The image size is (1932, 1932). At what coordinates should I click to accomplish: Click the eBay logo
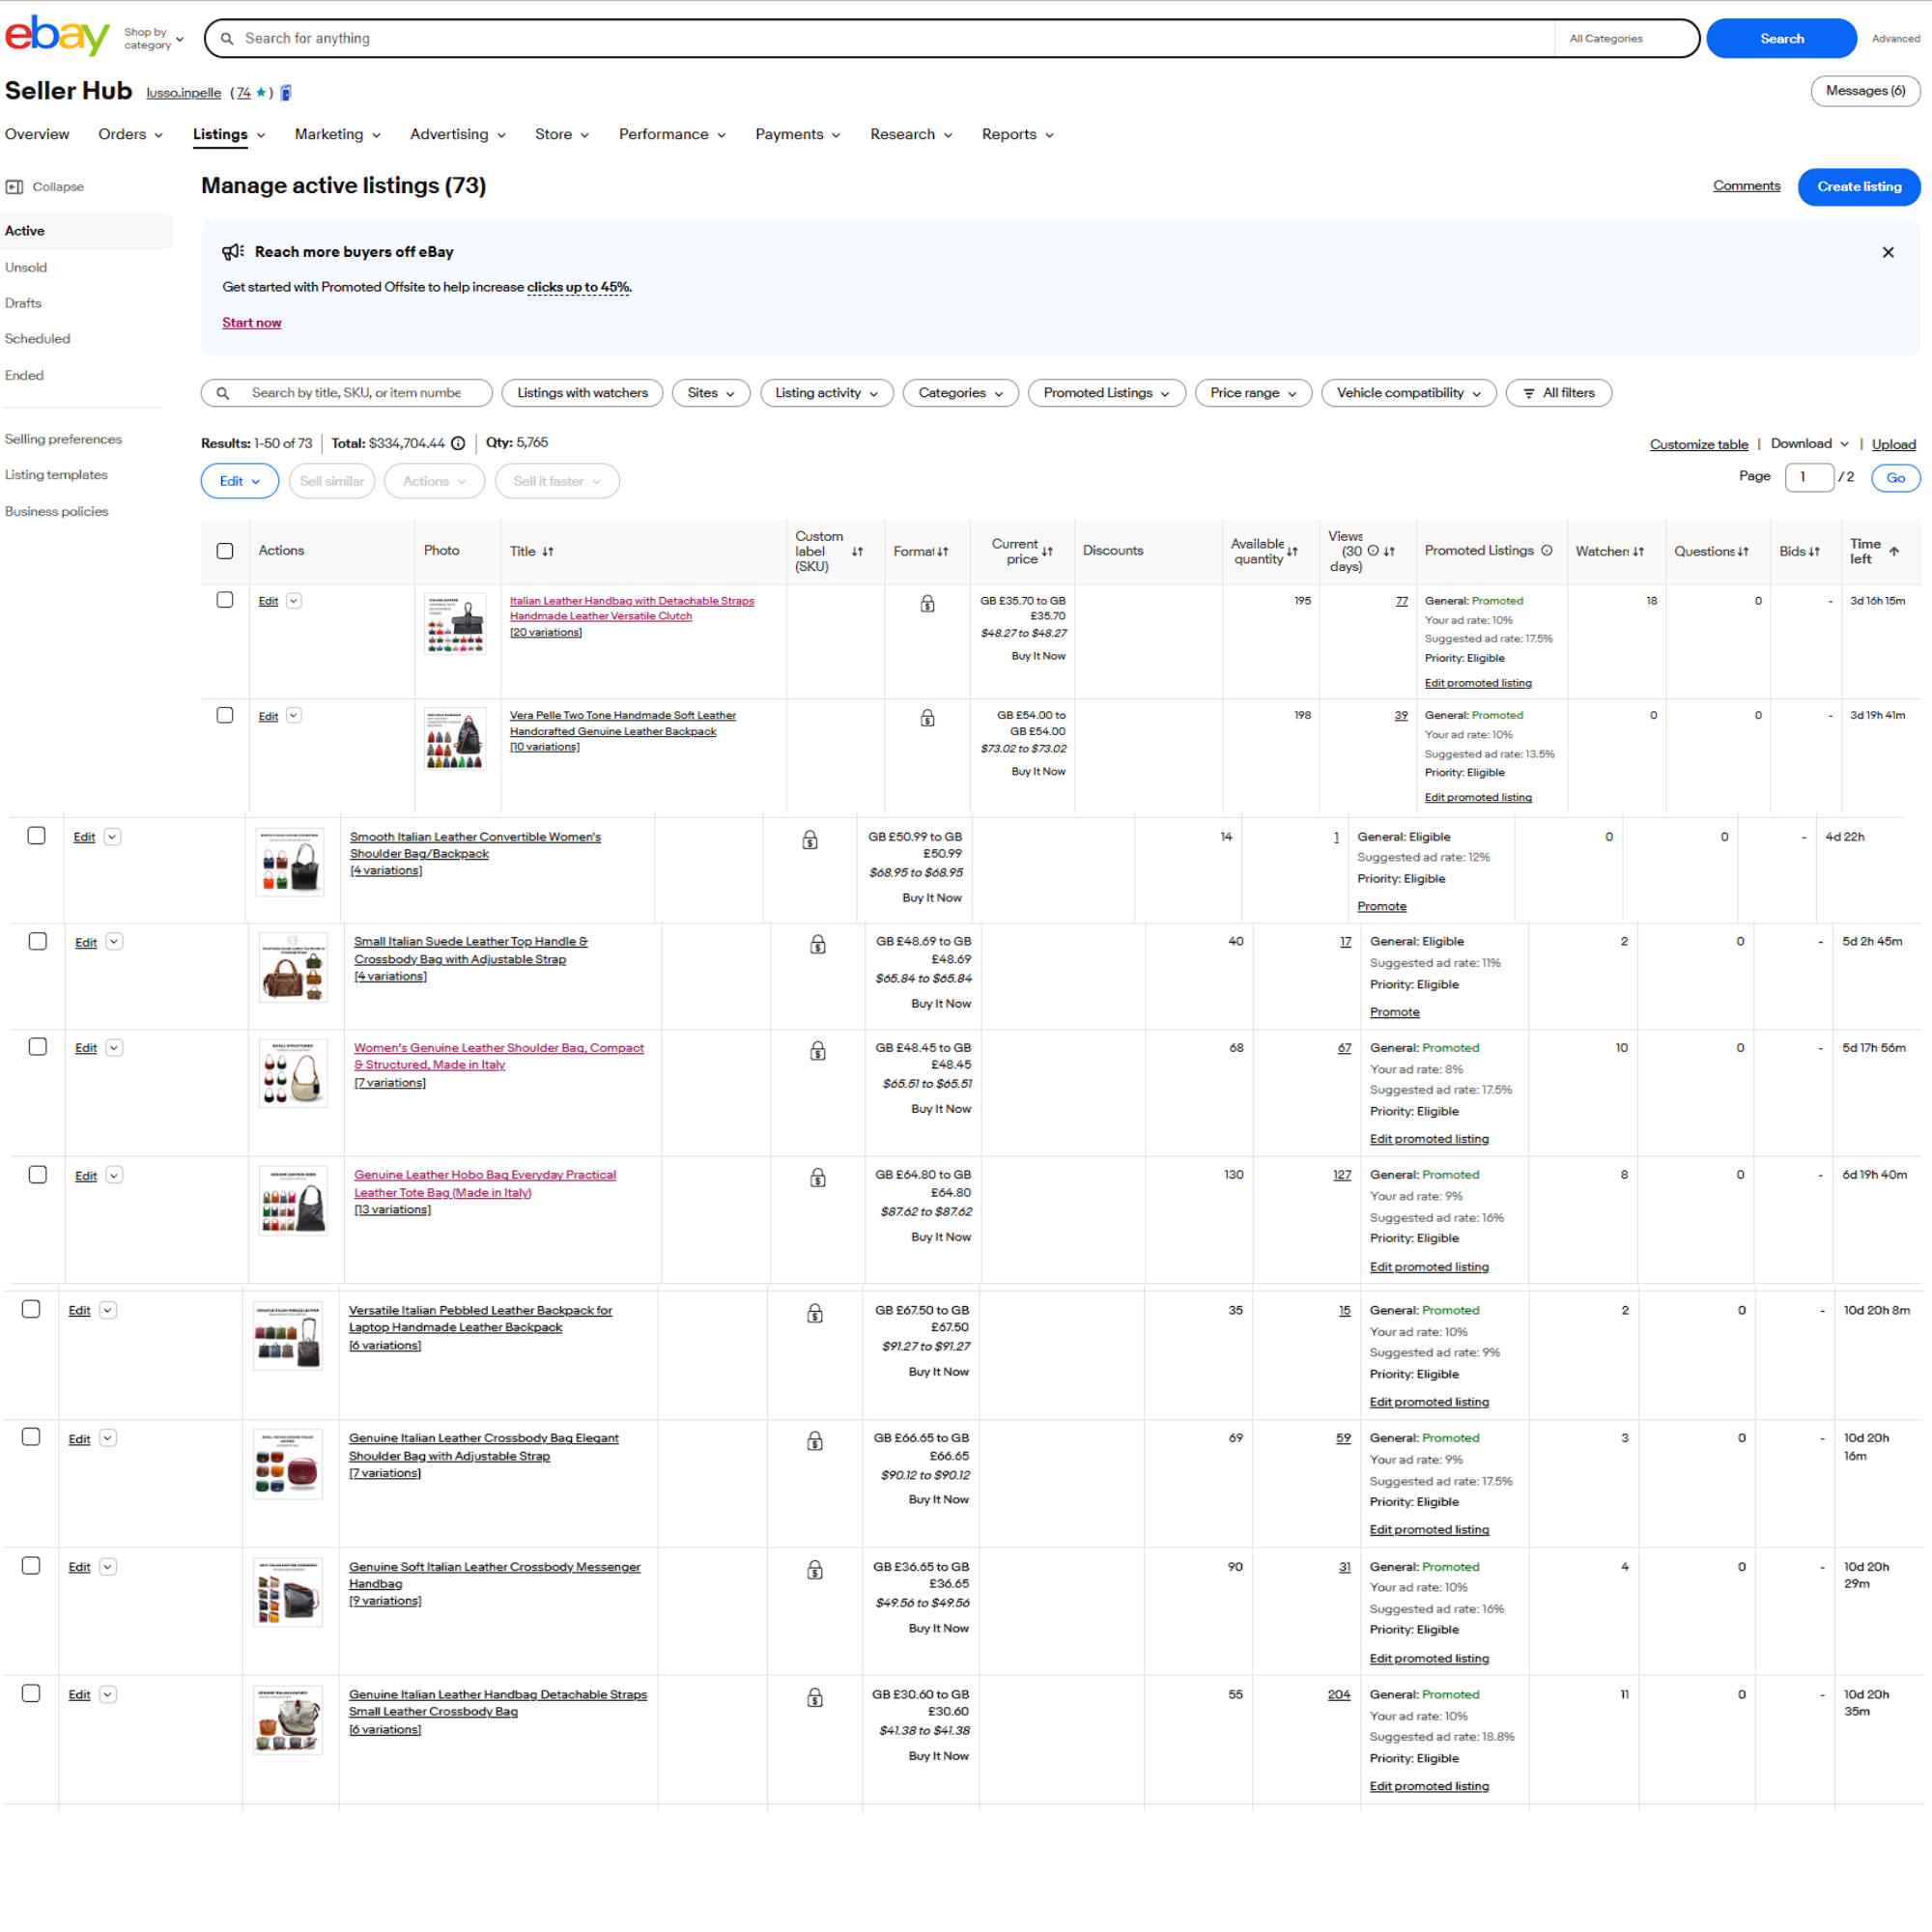pos(57,36)
